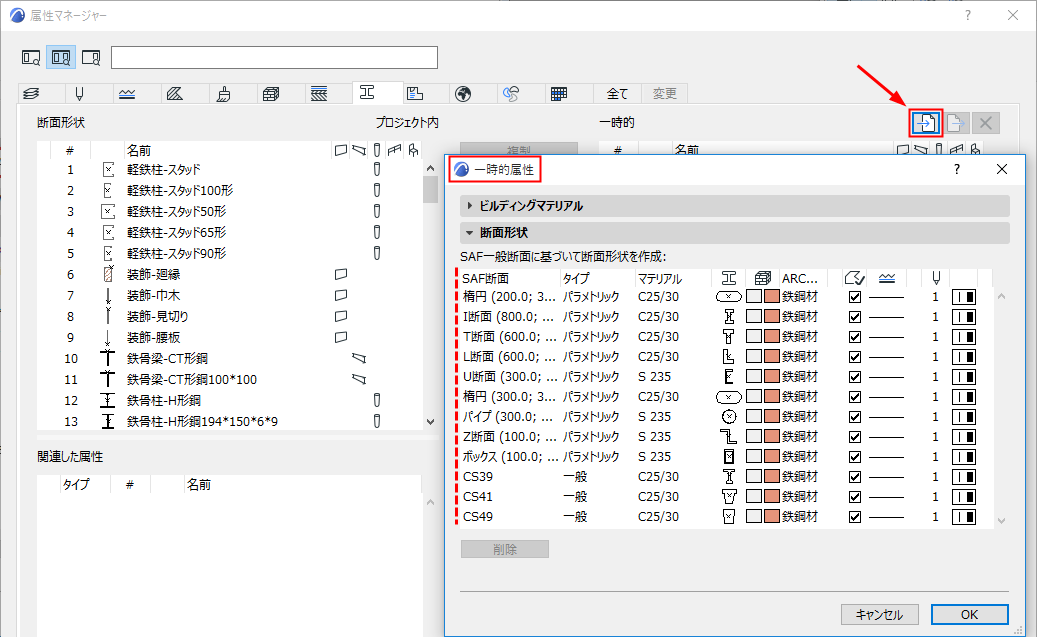
Task: Open the Layers attribute tab icon
Action: pos(31,94)
